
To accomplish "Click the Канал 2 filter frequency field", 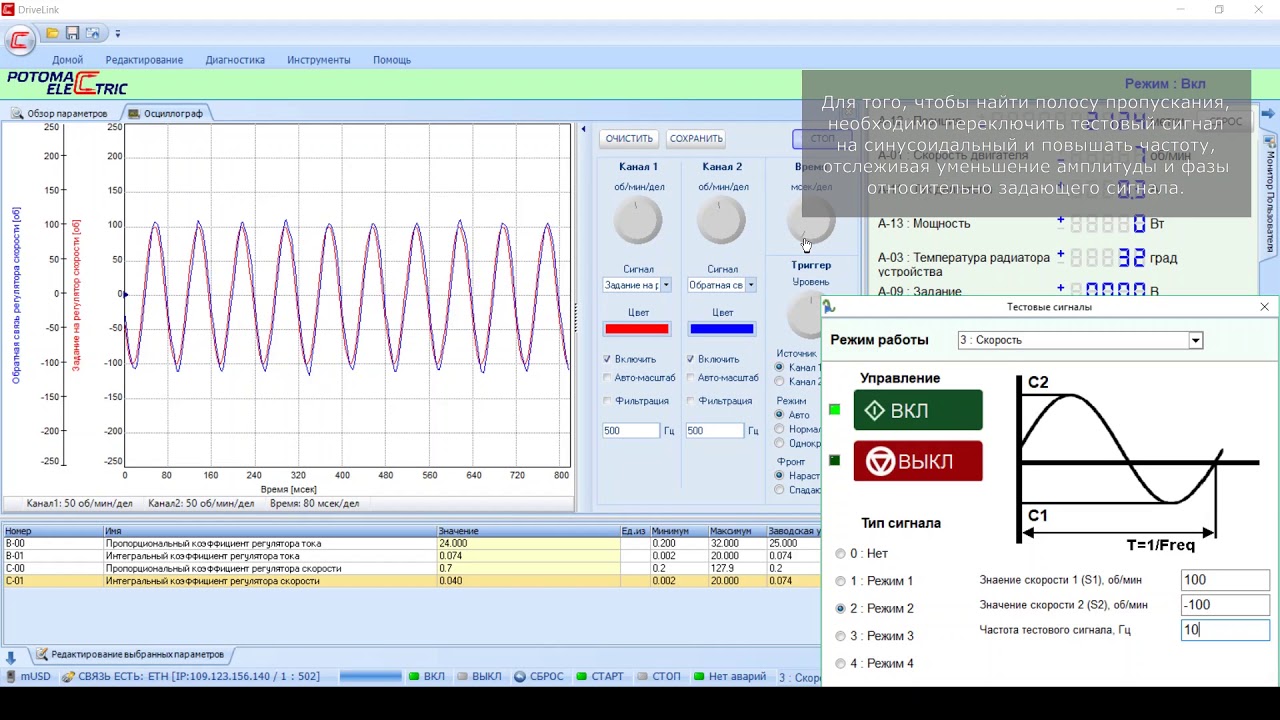I will coord(715,431).
